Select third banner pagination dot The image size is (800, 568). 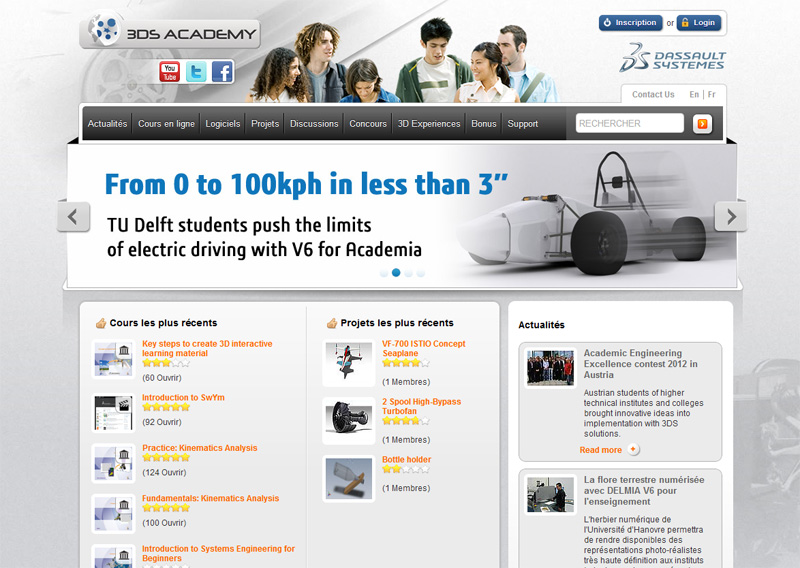pos(408,273)
